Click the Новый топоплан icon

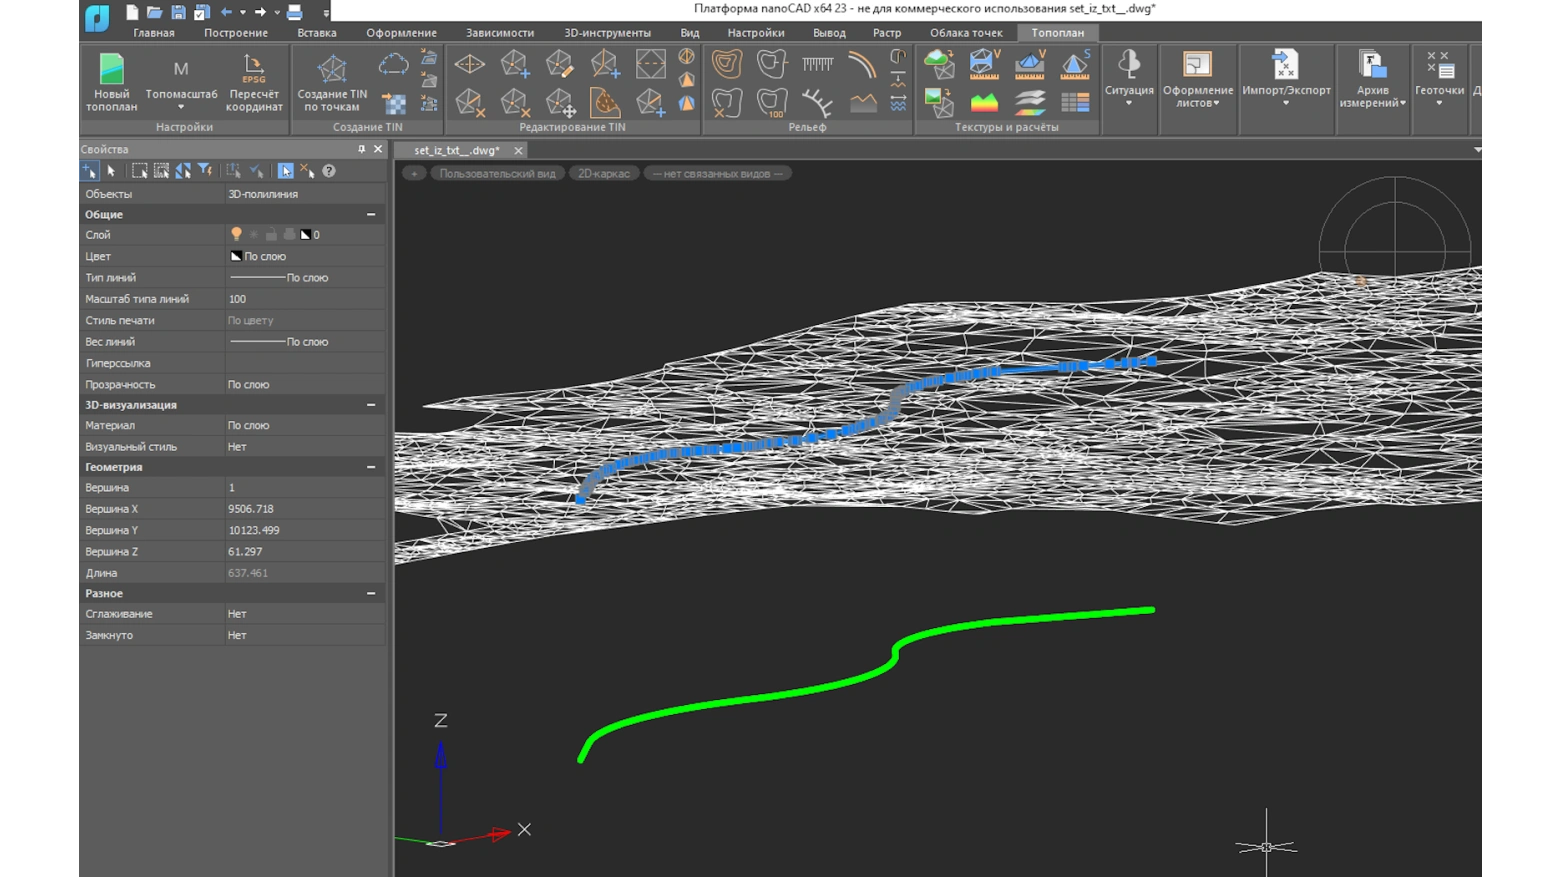pos(111,70)
